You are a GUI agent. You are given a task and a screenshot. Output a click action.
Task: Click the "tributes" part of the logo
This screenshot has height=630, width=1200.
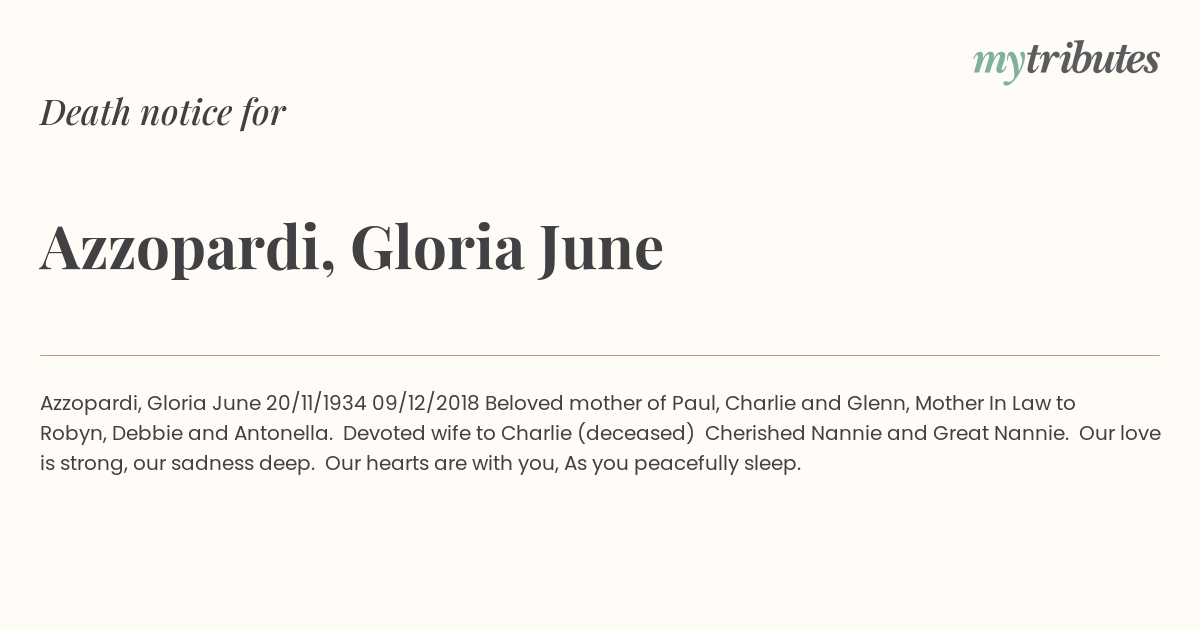pyautogui.click(x=1093, y=59)
